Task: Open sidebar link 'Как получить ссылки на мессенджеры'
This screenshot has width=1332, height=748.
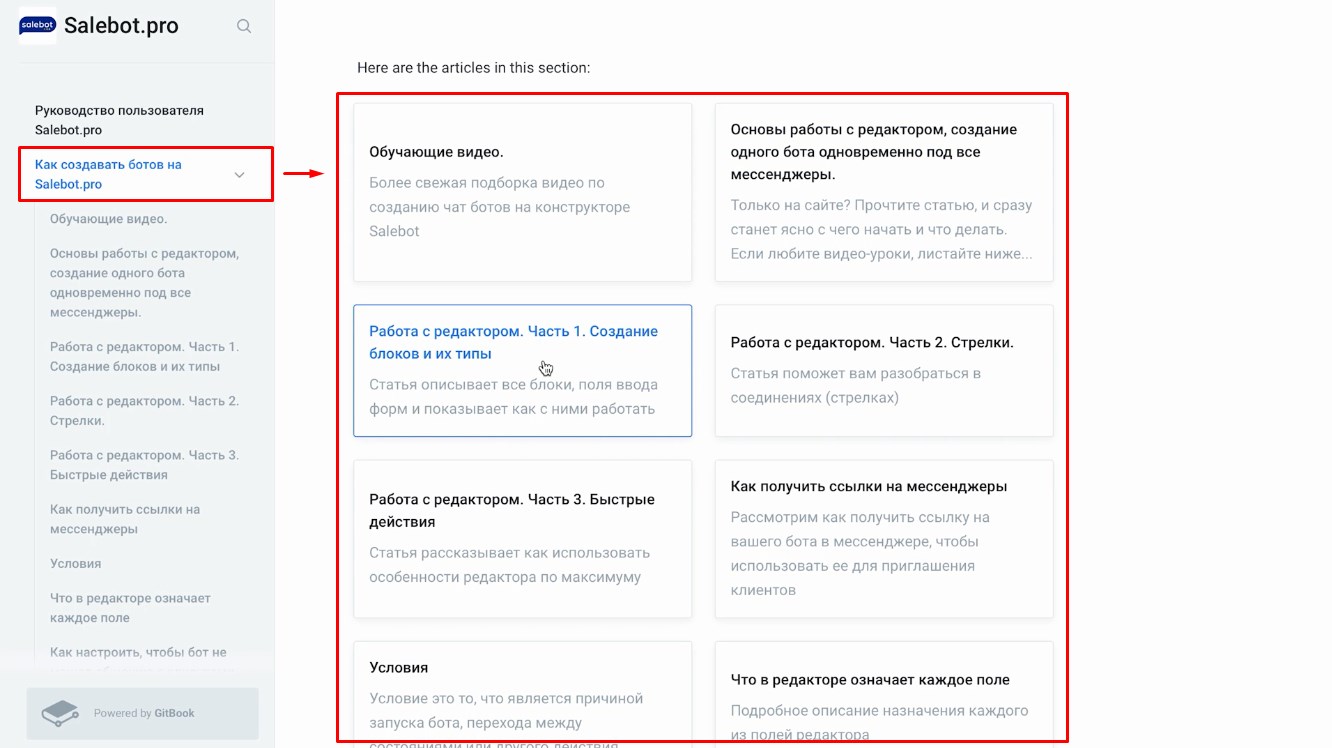Action: (x=125, y=519)
